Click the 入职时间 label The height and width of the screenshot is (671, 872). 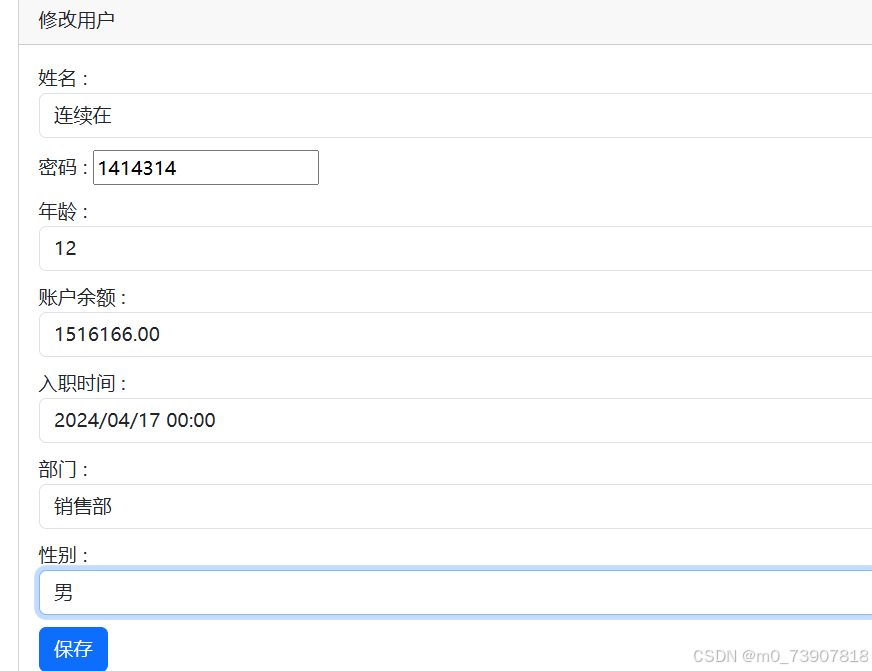pos(82,383)
